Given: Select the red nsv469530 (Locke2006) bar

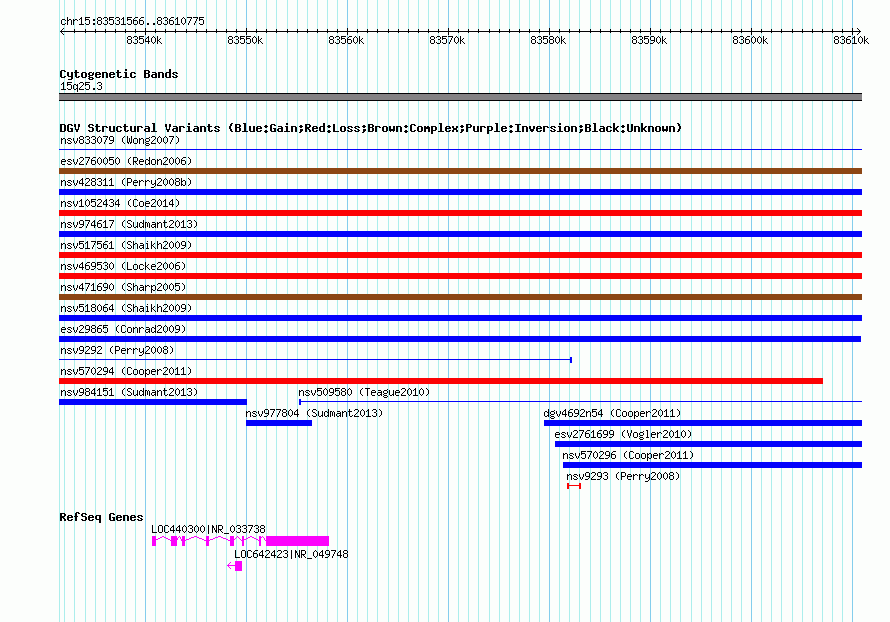Looking at the screenshot, I should (460, 276).
